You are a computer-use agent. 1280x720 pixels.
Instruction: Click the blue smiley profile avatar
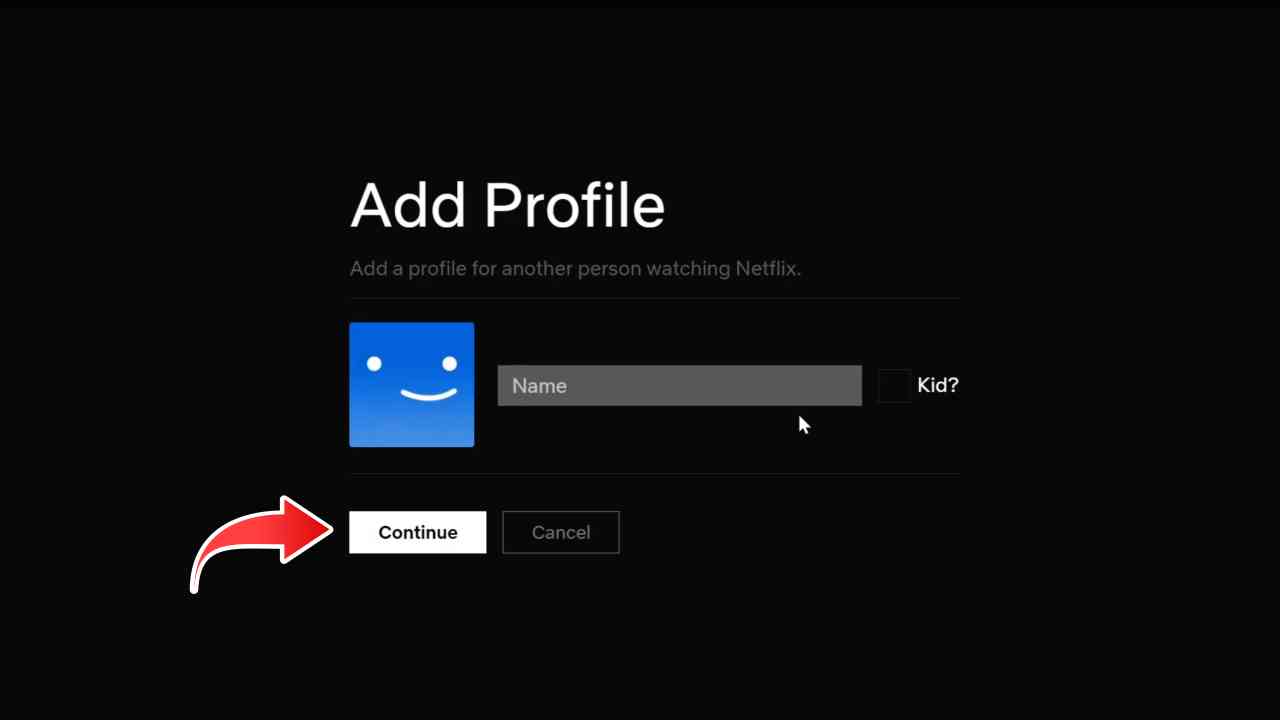[411, 384]
